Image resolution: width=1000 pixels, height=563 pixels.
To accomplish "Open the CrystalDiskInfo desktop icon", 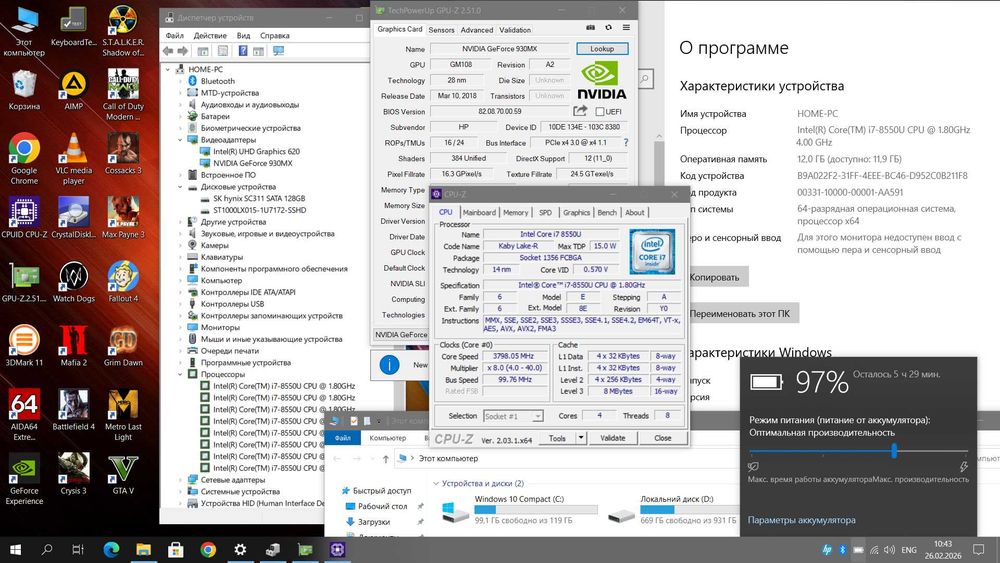I will (x=73, y=218).
